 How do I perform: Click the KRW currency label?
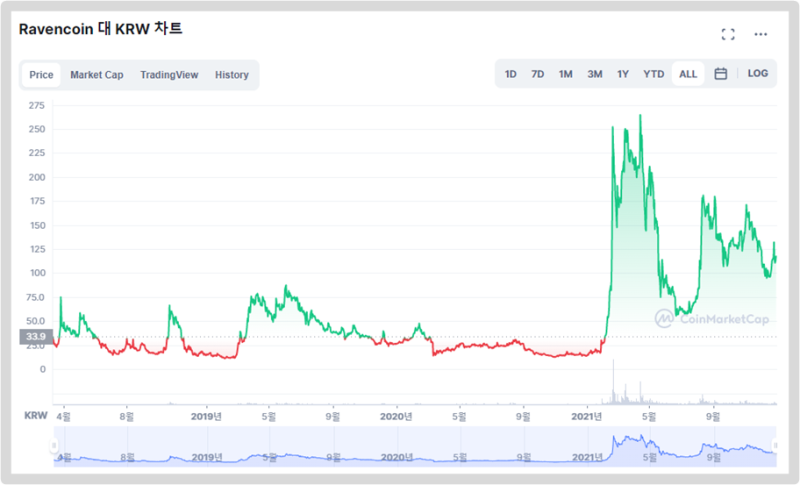tap(36, 416)
